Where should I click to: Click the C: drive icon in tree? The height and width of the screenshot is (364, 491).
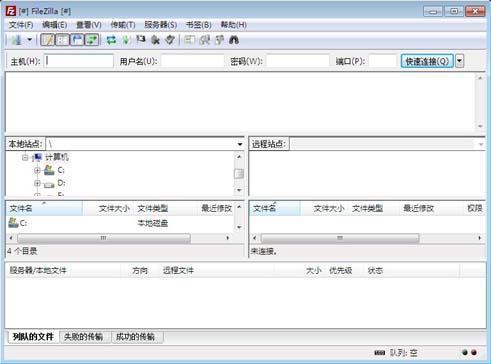(x=49, y=170)
